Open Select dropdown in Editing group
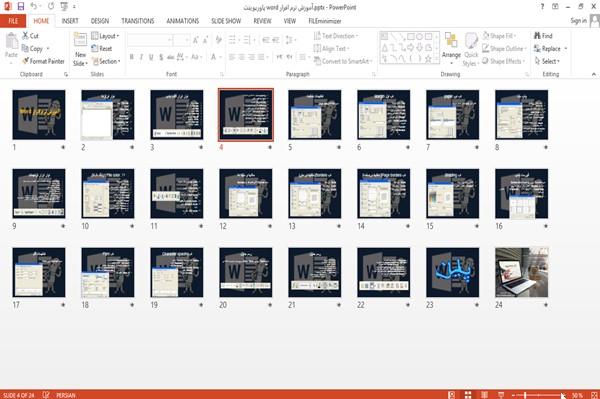Screen dimensions: 600x399 [547, 61]
